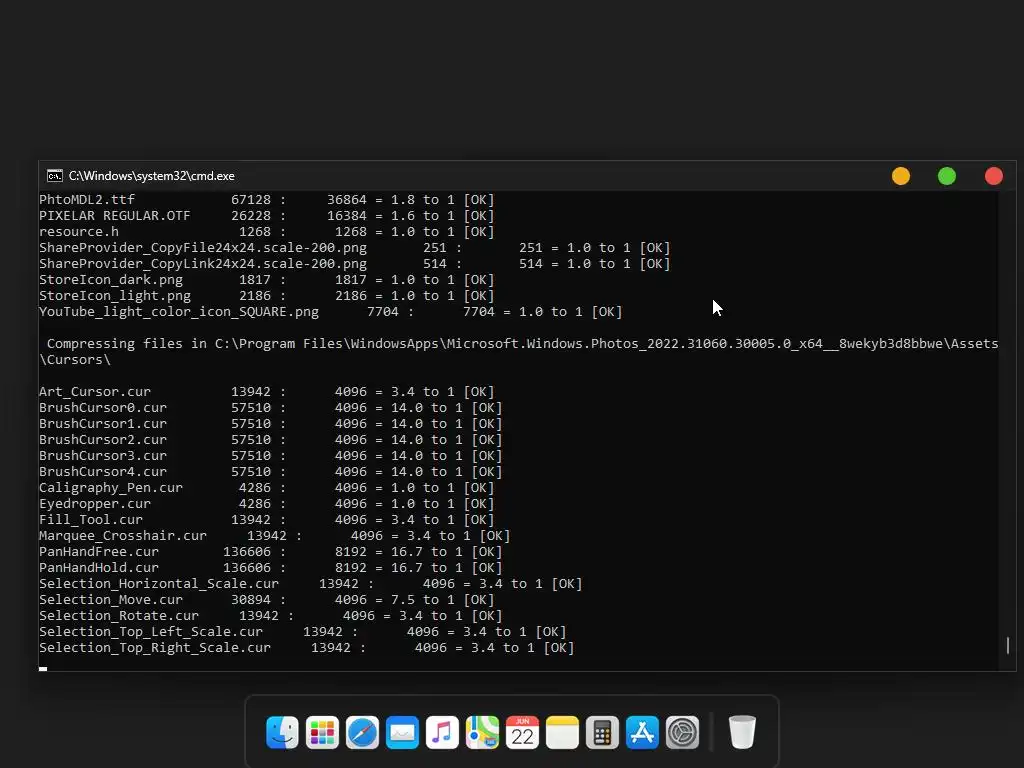Select BrushCursor0.cur file name
This screenshot has width=1024, height=768.
click(x=103, y=408)
